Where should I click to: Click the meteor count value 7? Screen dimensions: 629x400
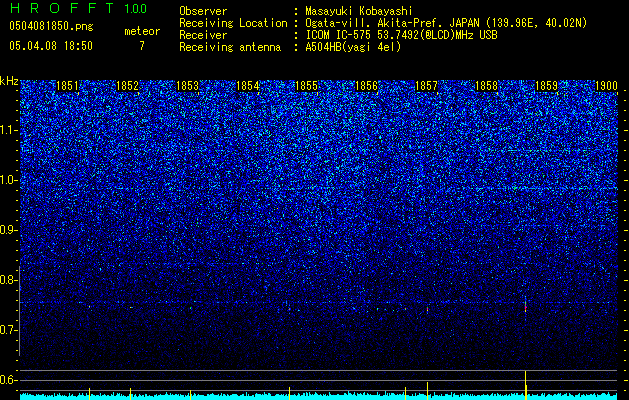click(x=142, y=46)
